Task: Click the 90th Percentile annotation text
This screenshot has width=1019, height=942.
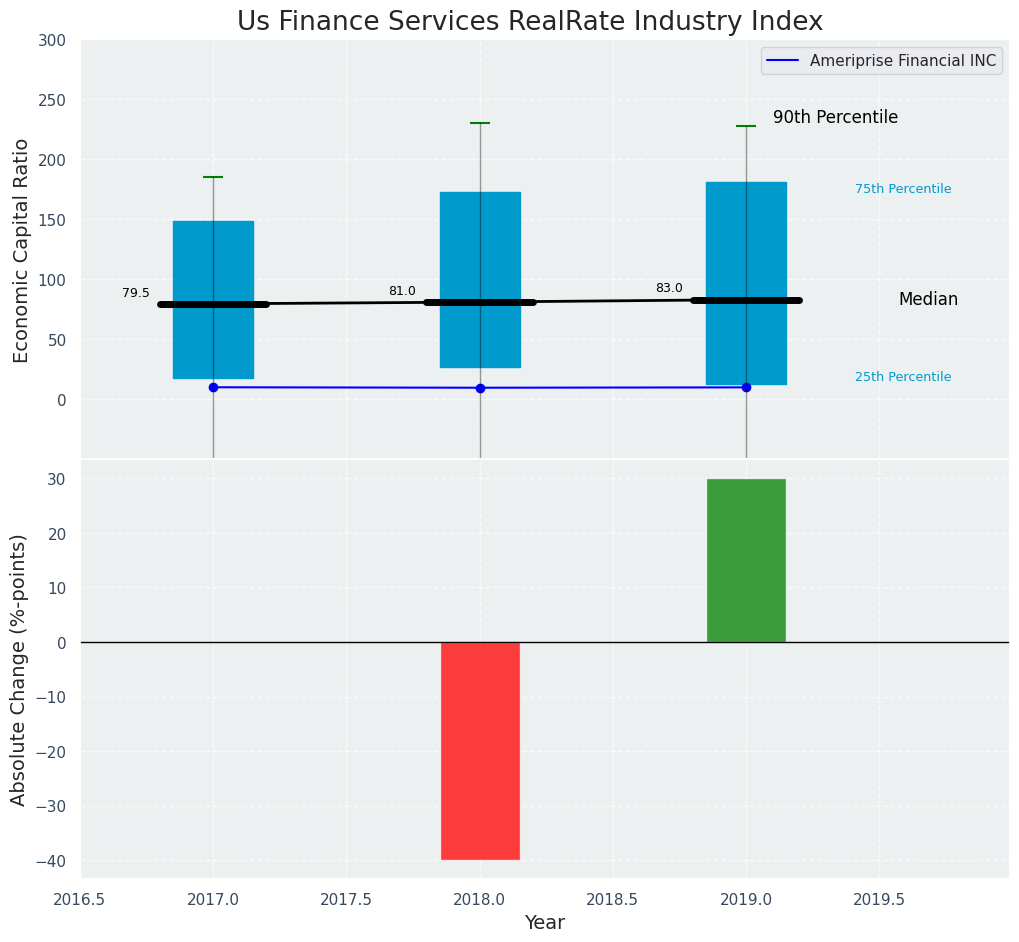Action: [835, 117]
